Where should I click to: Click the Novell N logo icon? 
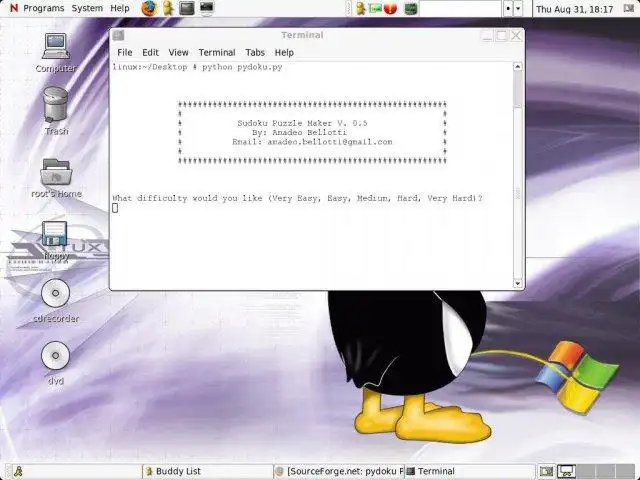pos(13,8)
